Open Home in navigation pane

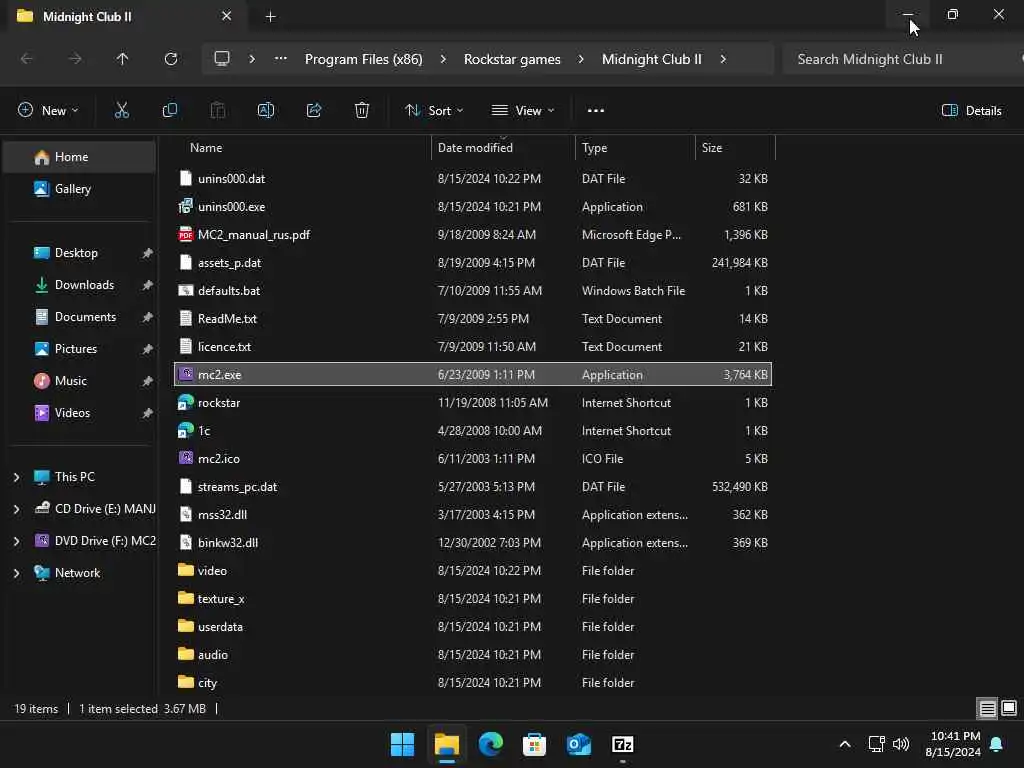pos(79,157)
